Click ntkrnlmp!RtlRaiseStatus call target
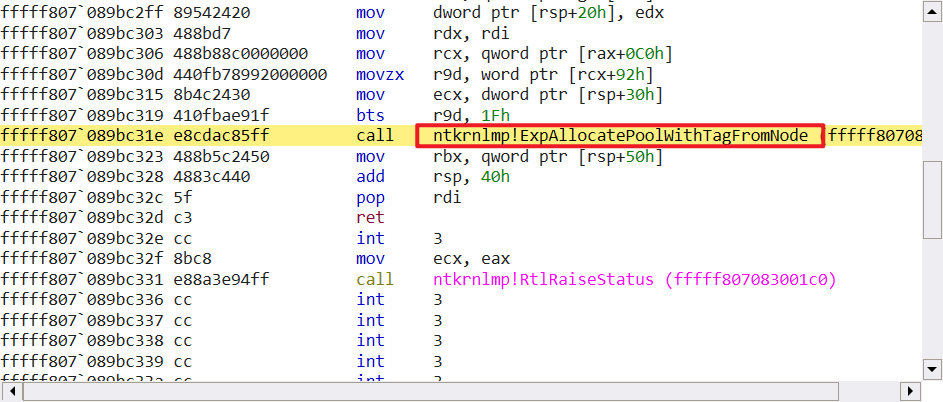Screen dimensions: 943x402 (634, 280)
